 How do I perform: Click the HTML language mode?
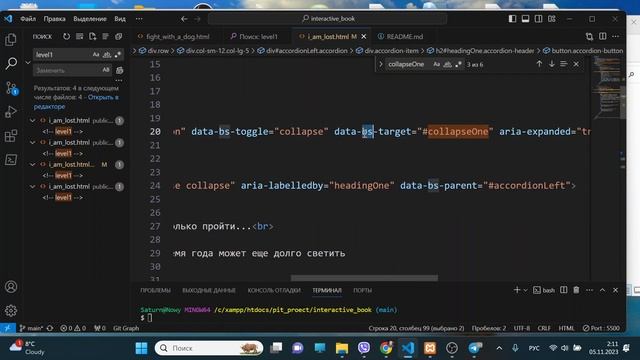(x=566, y=328)
